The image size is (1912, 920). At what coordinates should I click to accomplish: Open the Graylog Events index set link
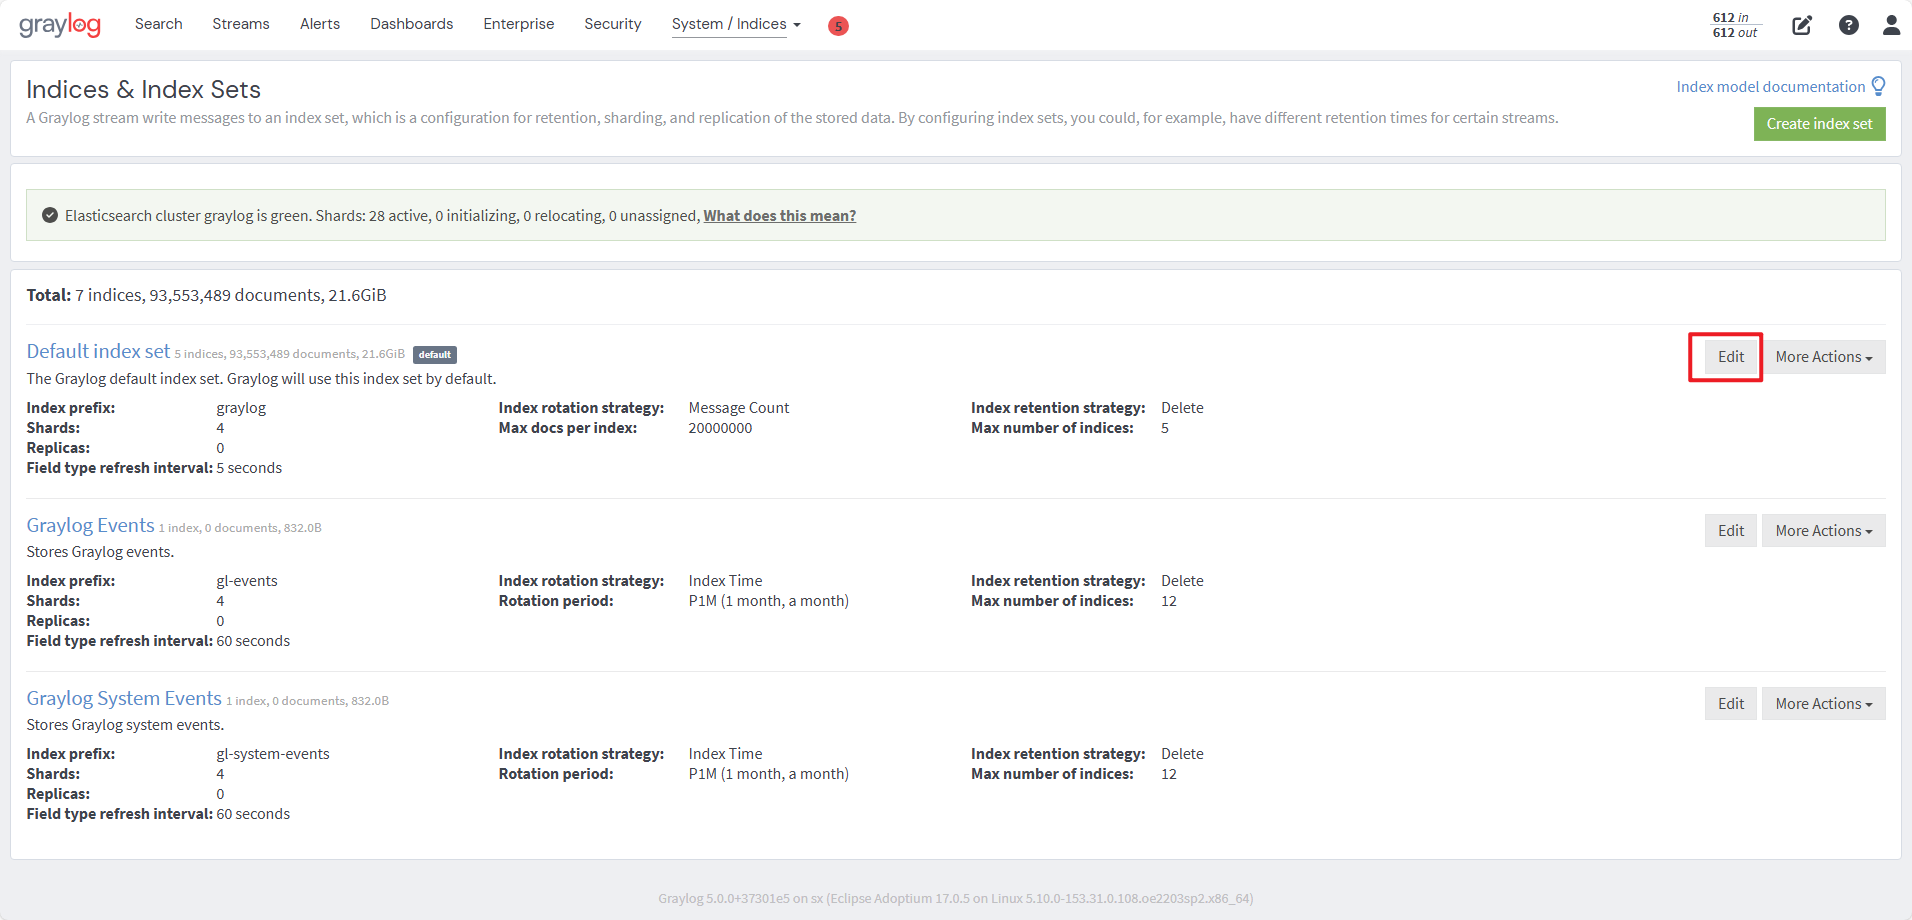pyautogui.click(x=90, y=525)
